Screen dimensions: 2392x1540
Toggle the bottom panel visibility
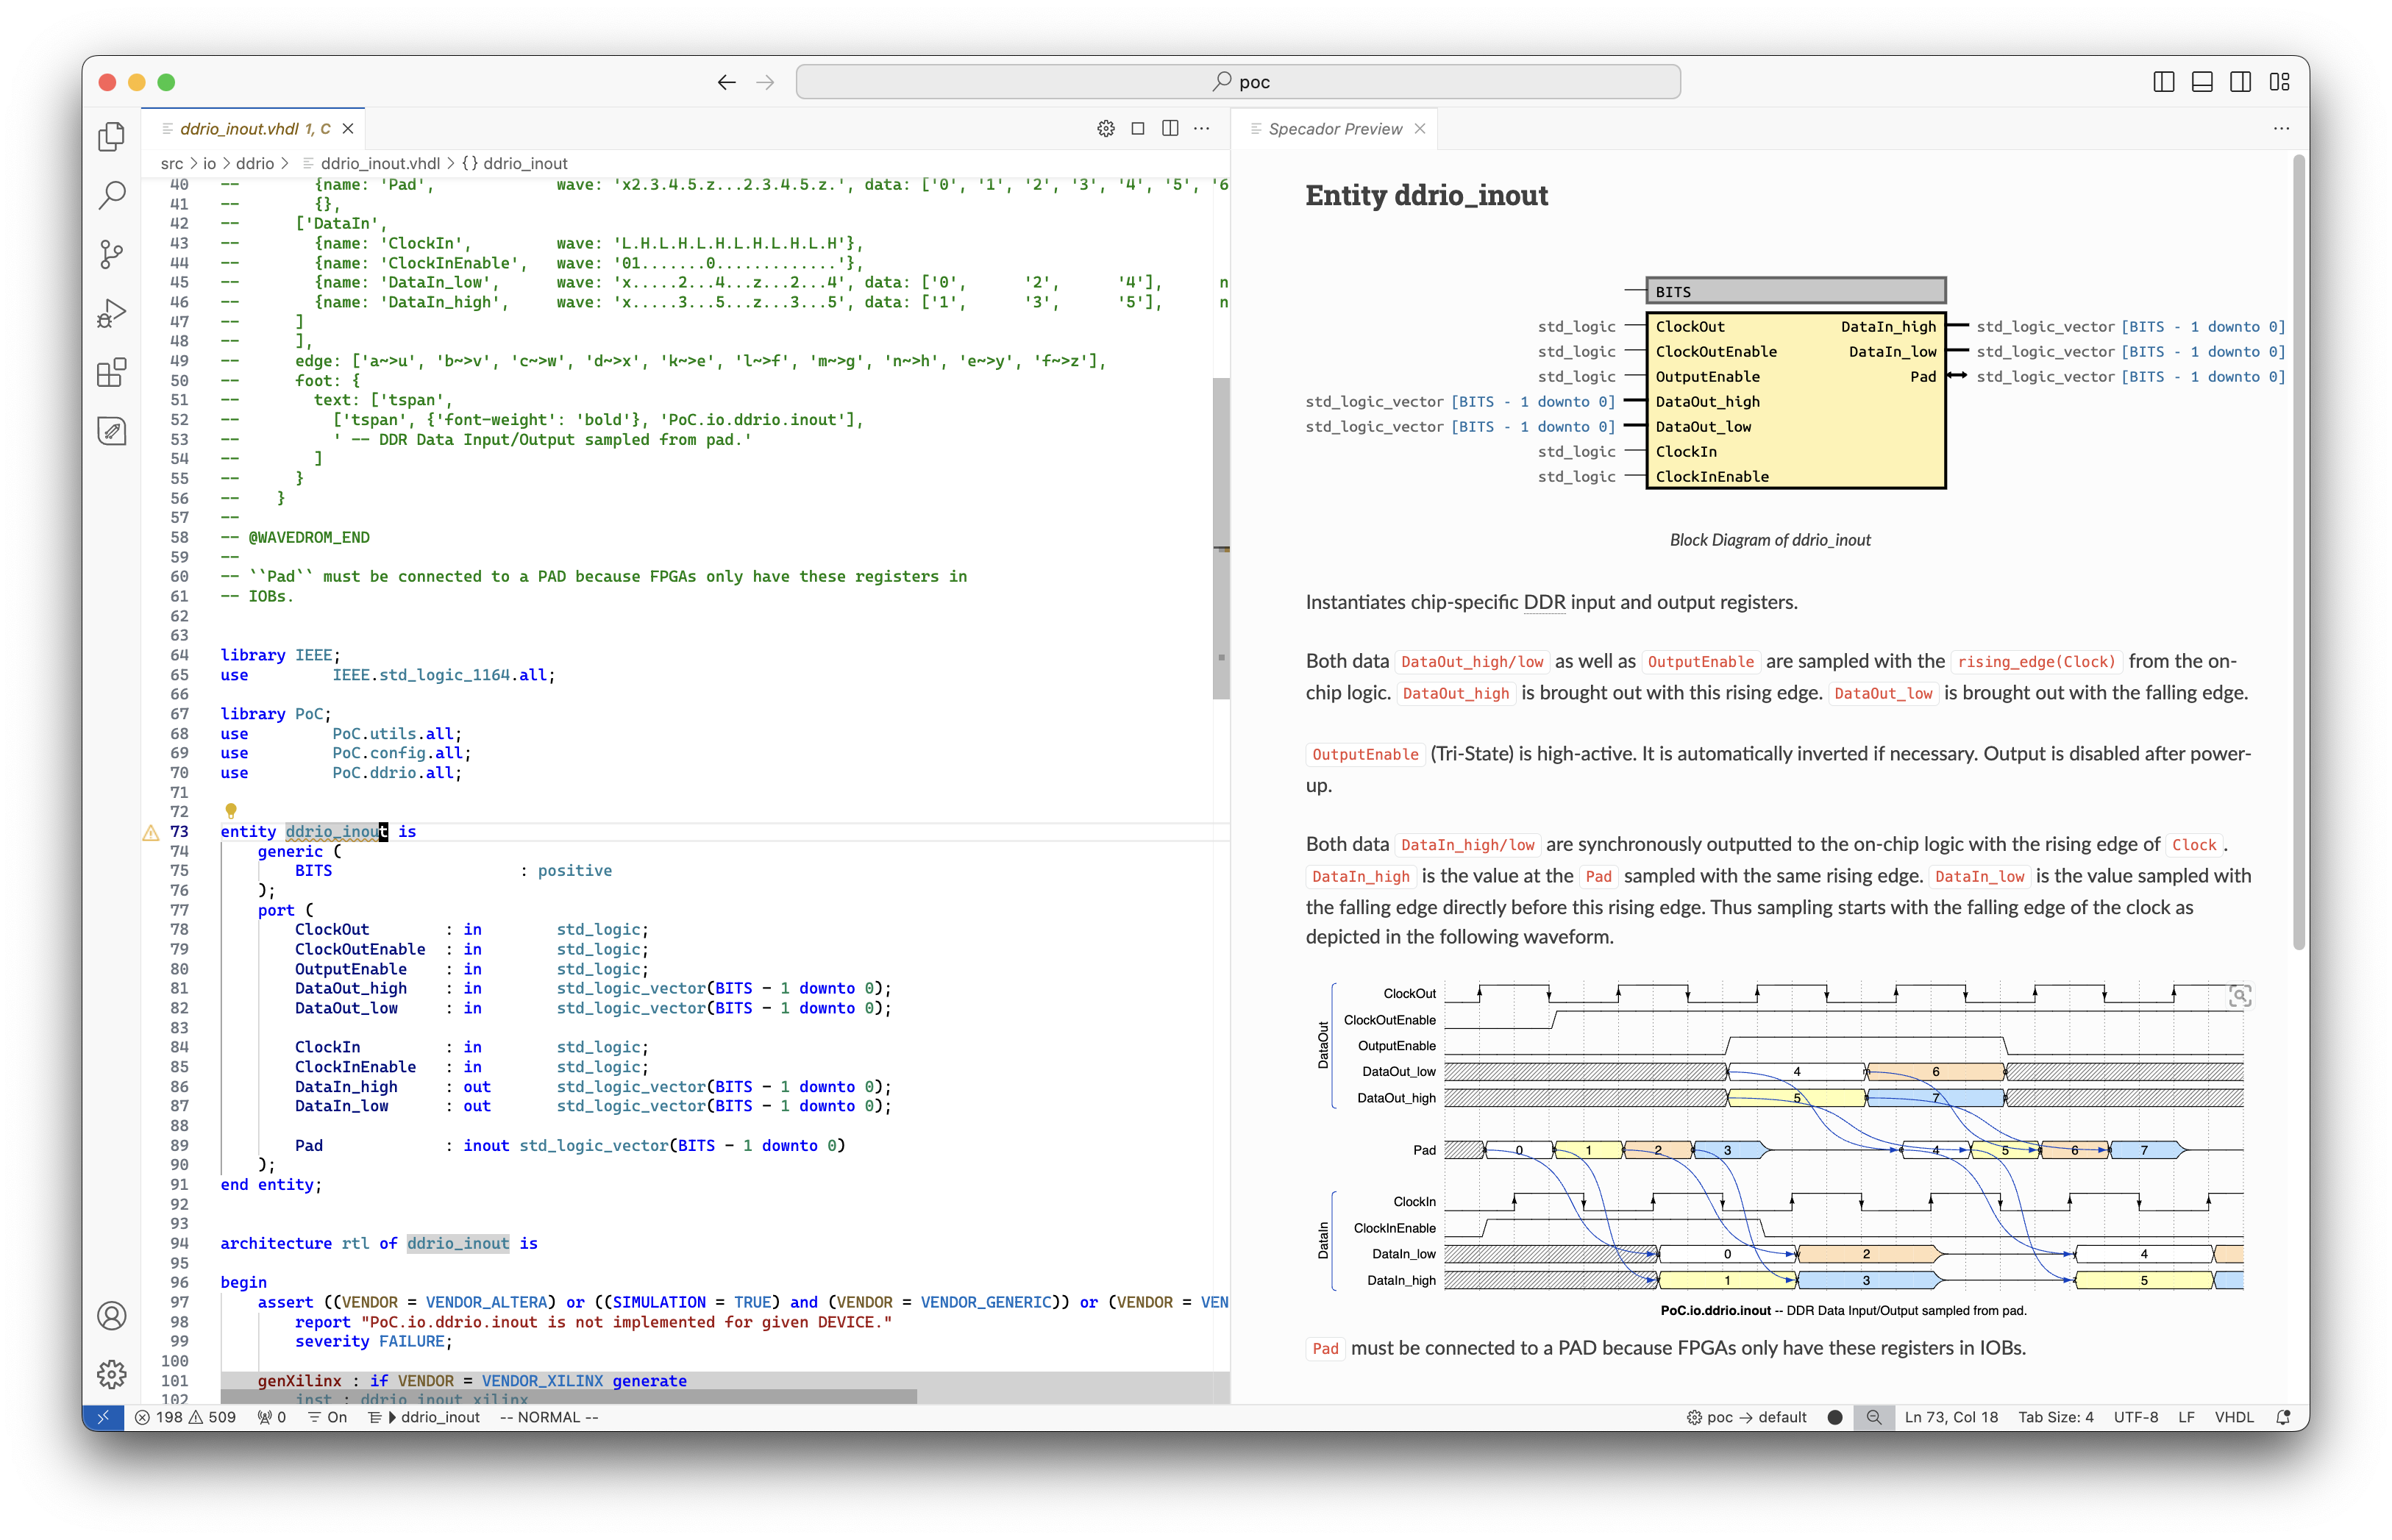point(2201,81)
